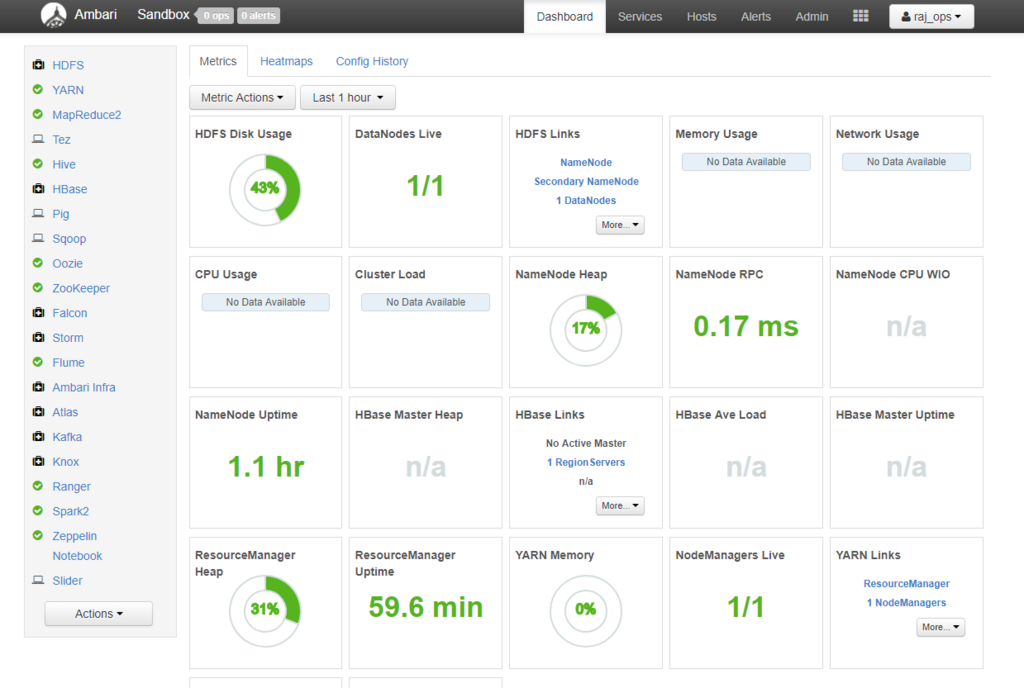Viewport: 1024px width, 688px height.
Task: Open the Secondary NameNode link
Action: click(x=586, y=181)
